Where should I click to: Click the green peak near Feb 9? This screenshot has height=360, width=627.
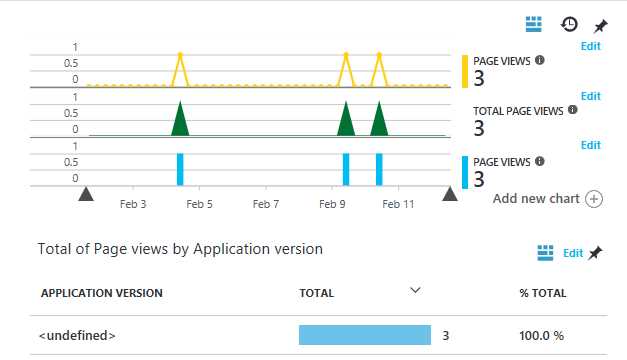(x=346, y=119)
